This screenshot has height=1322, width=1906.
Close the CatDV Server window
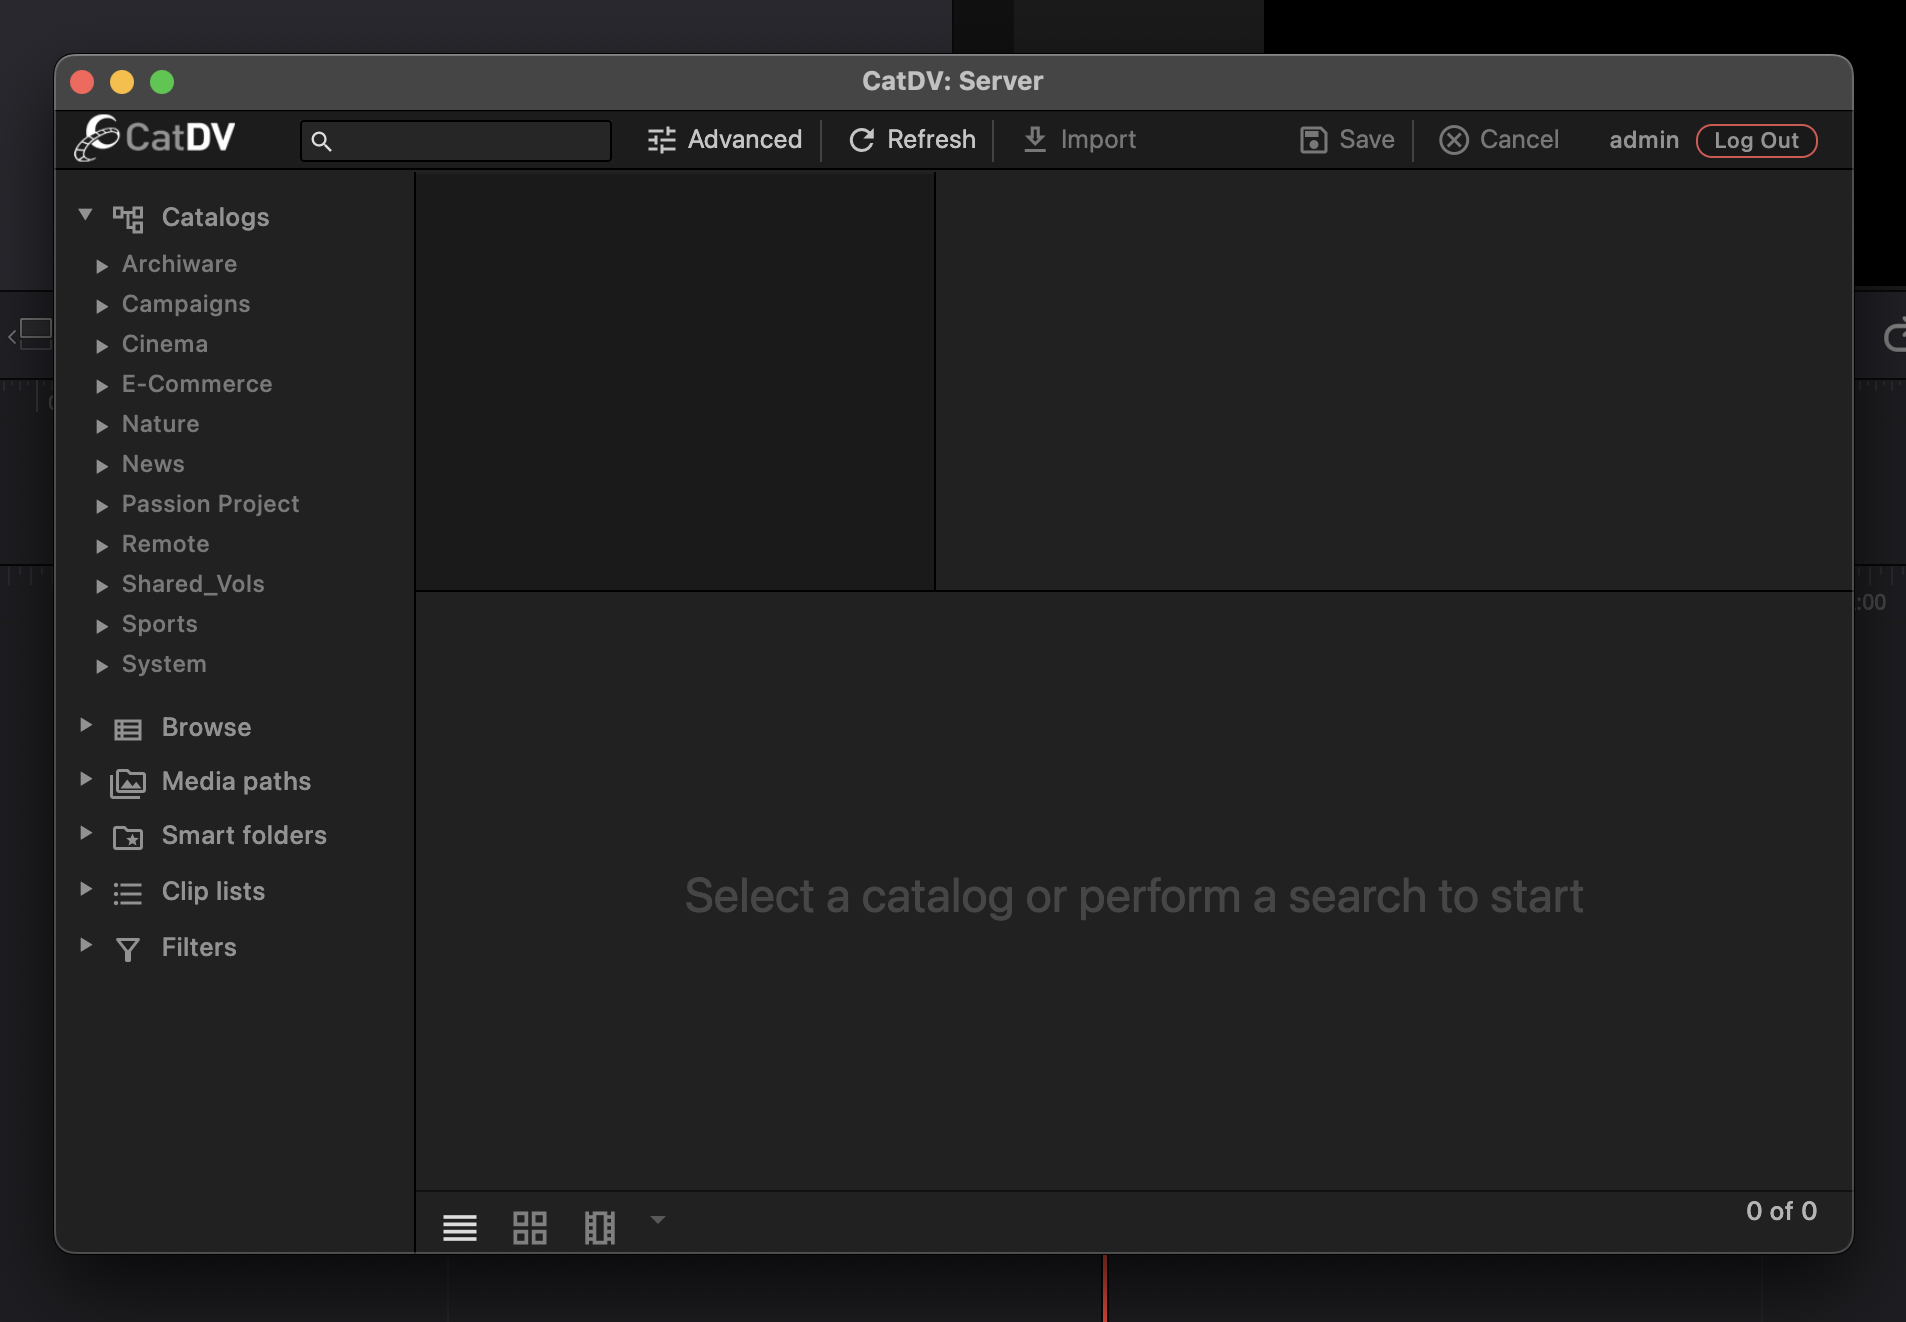pyautogui.click(x=82, y=82)
